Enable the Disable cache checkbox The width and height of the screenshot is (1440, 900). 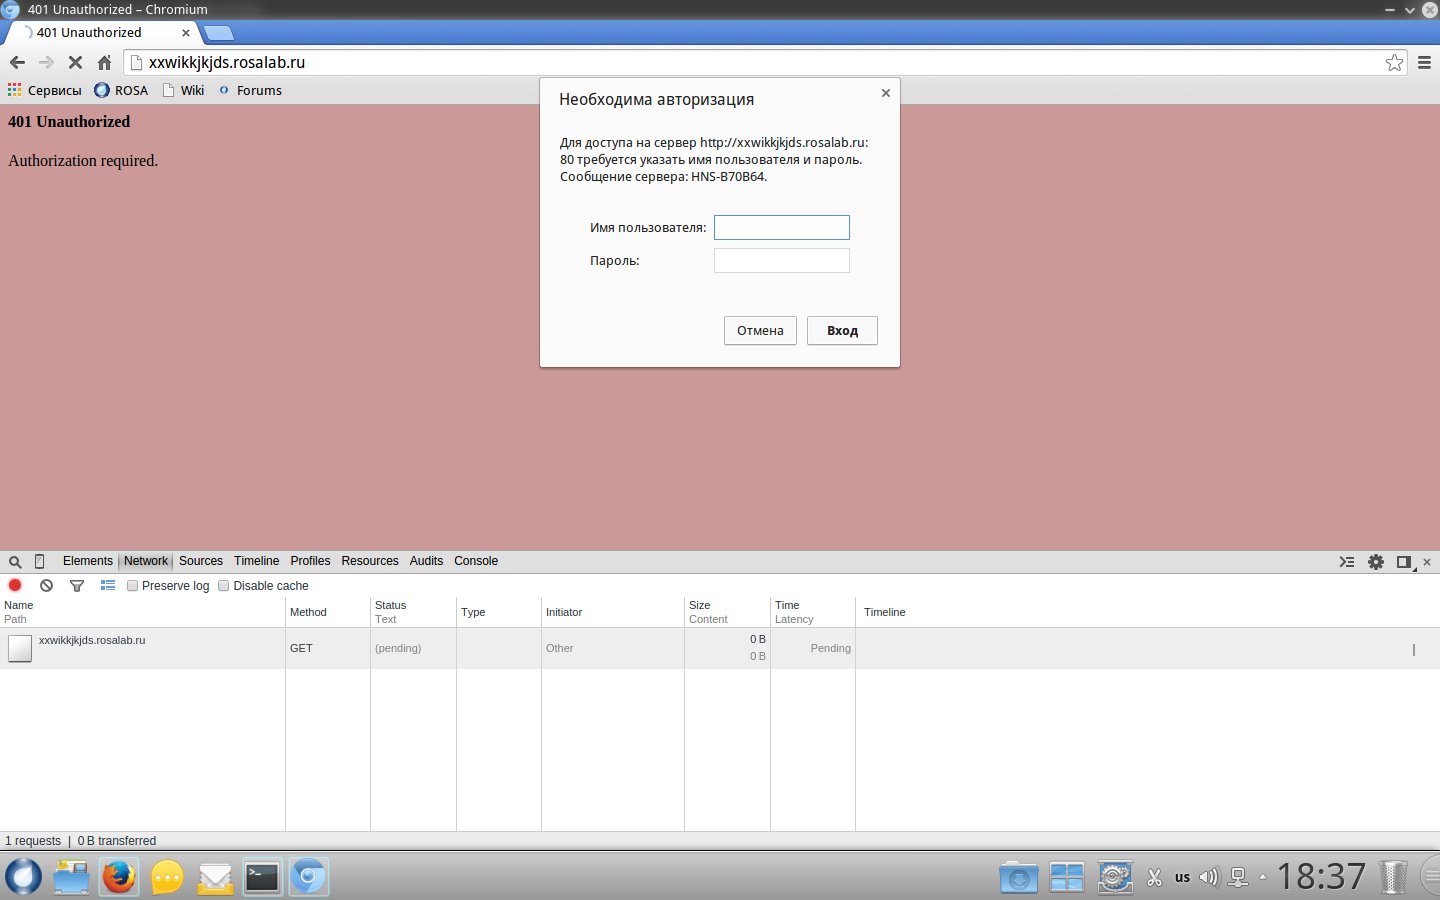tap(224, 586)
